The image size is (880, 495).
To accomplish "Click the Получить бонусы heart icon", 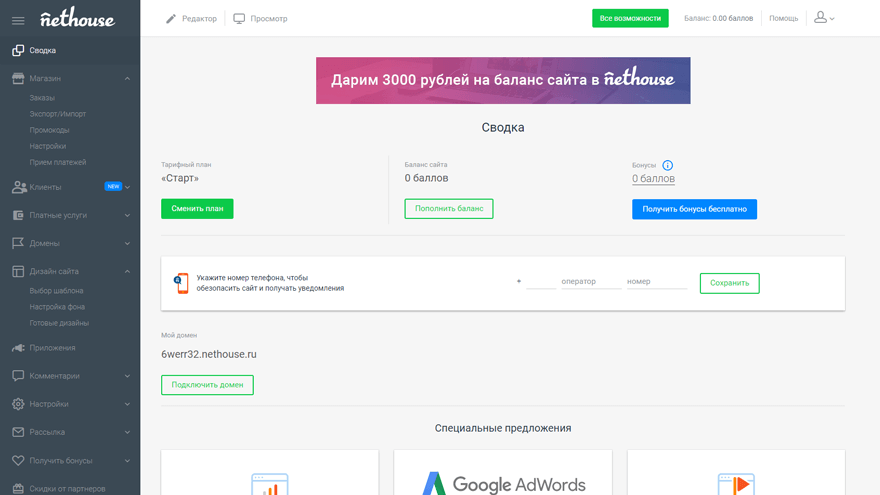I will tap(18, 461).
